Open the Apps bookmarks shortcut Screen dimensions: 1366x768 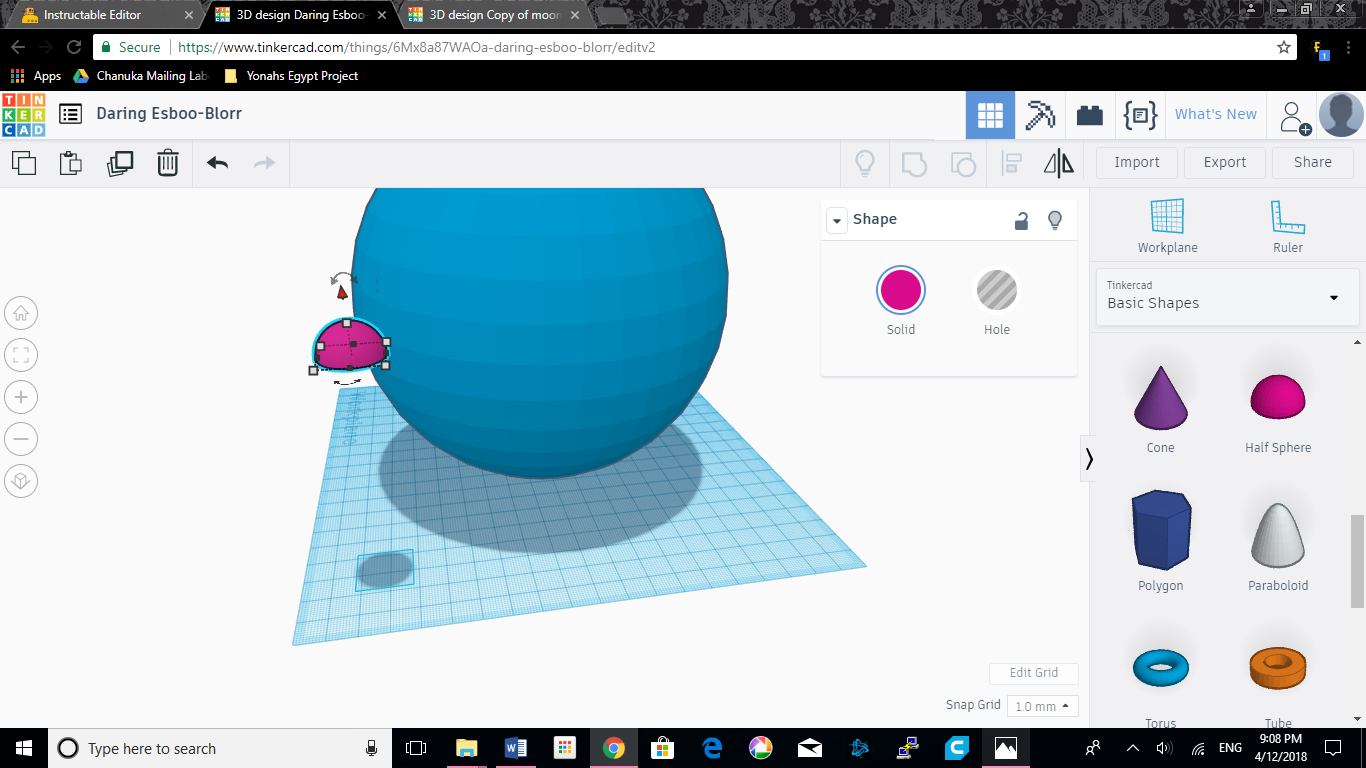36,76
